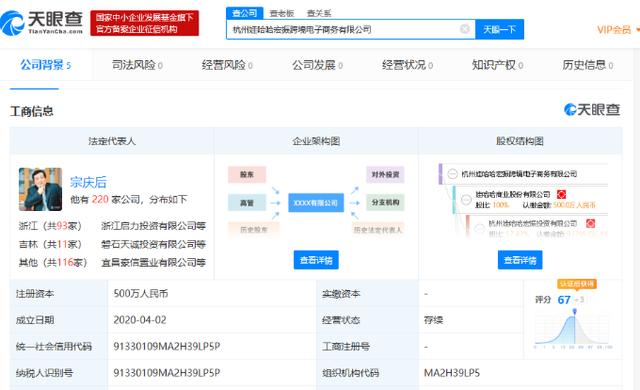Click the 统一社会信用代码 value 91330109MA2H39LP5P
This screenshot has width=640, height=390.
(x=167, y=346)
